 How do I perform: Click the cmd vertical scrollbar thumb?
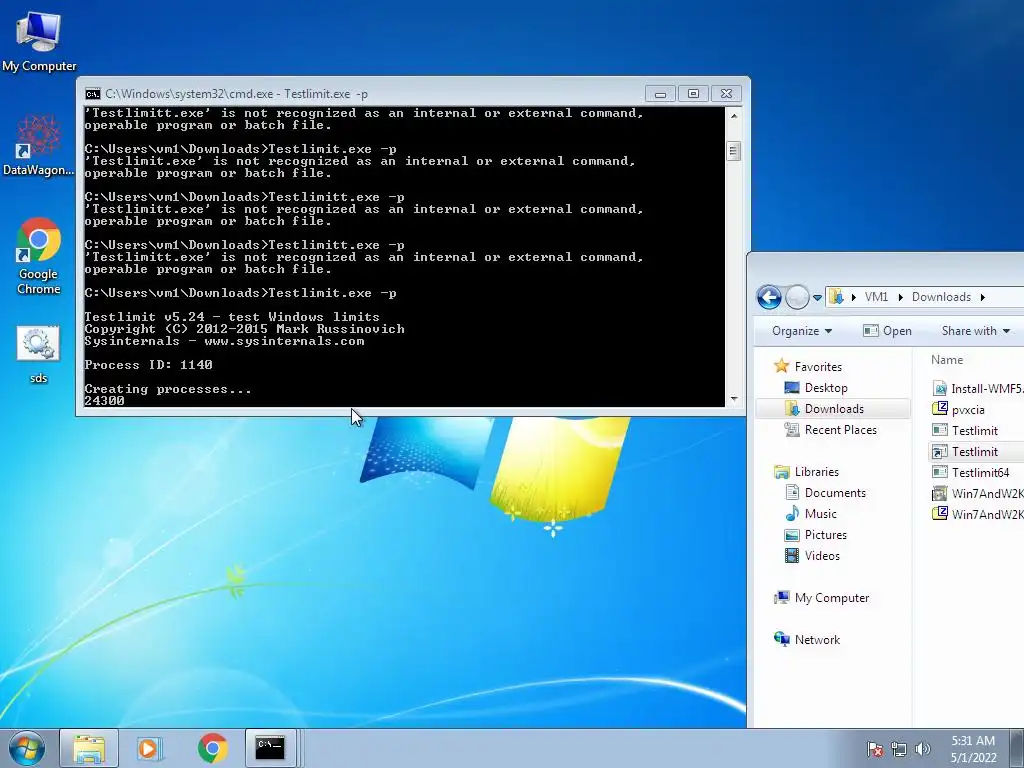[x=733, y=151]
